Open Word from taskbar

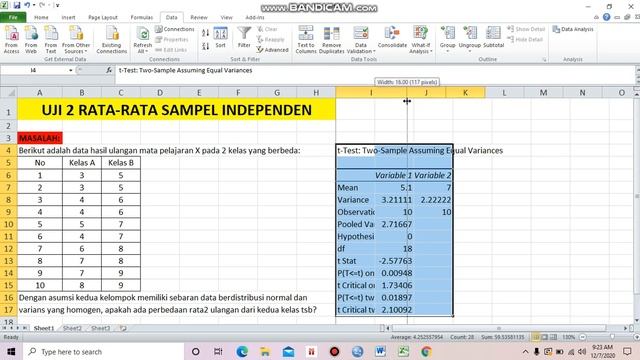[x=380, y=351]
